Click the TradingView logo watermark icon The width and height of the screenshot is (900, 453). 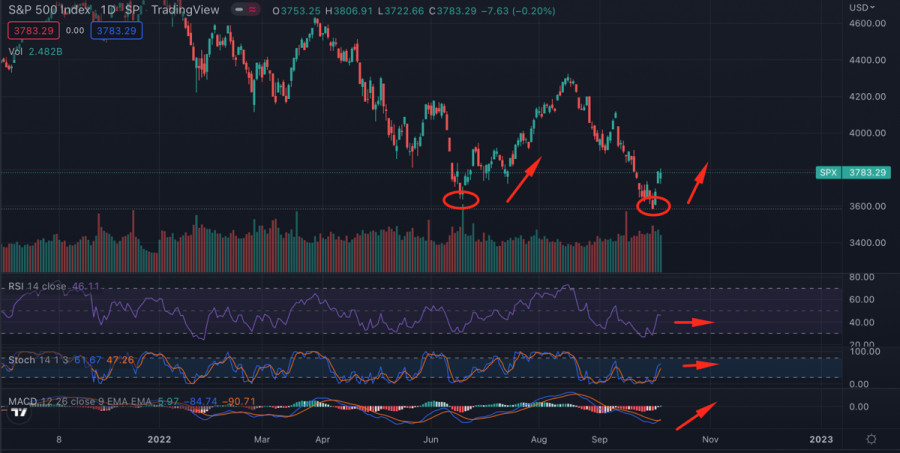click(20, 412)
